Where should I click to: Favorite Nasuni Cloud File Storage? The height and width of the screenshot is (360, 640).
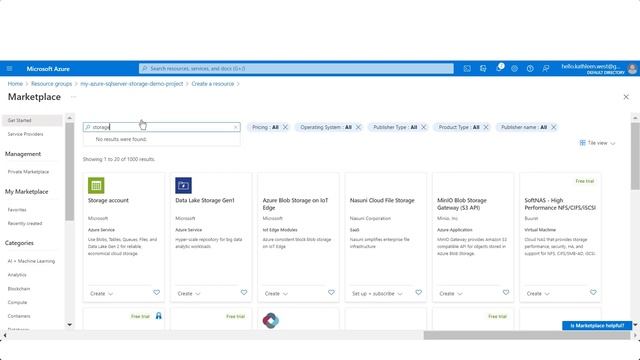418,293
